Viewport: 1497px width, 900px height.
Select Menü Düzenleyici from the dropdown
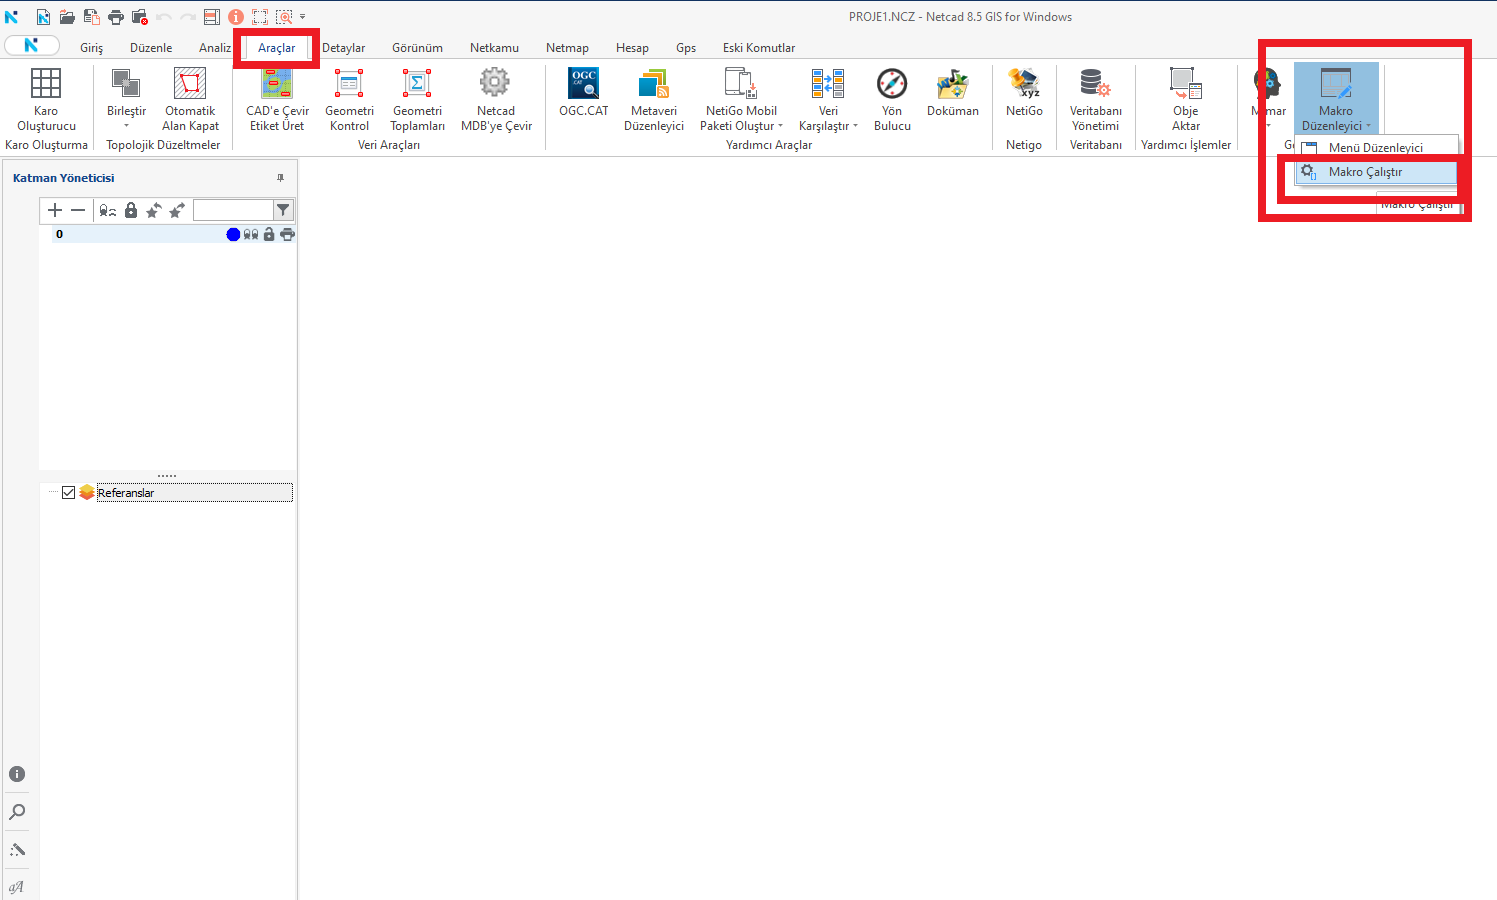point(1376,148)
